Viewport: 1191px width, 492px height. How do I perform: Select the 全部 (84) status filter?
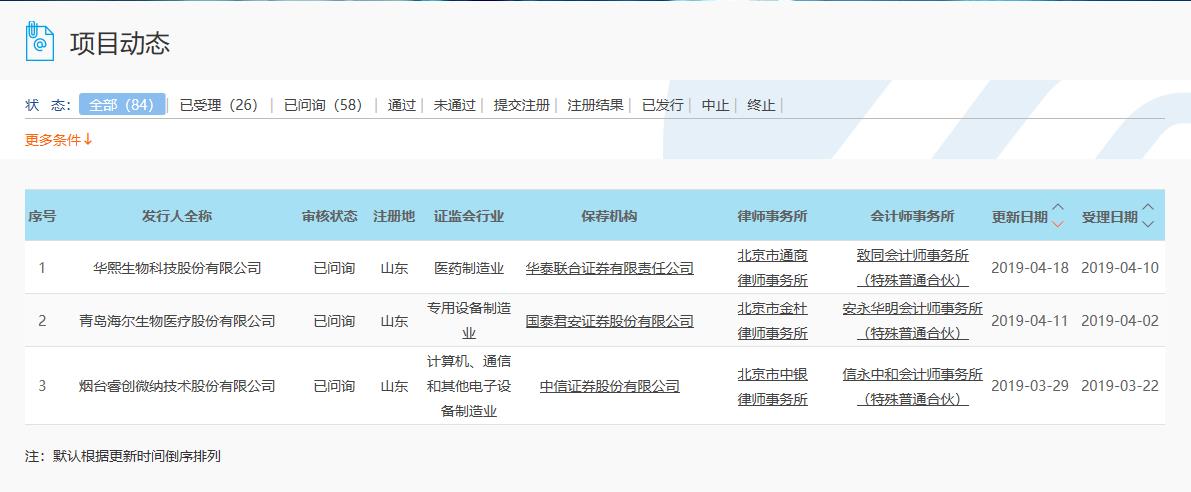click(122, 105)
